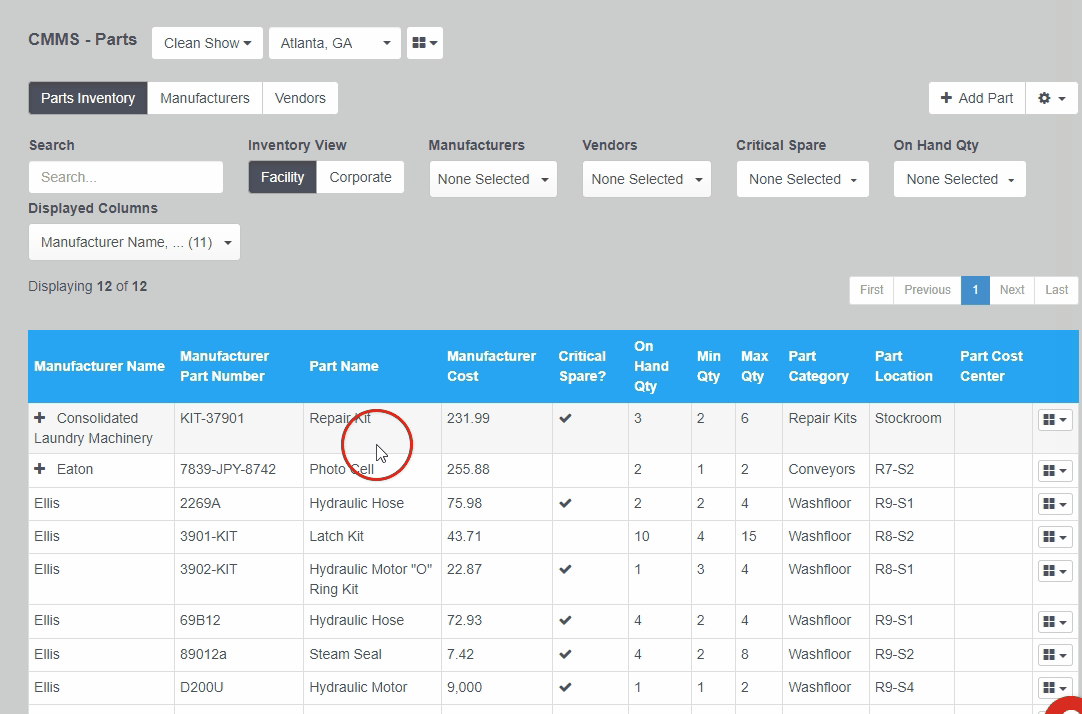The width and height of the screenshot is (1082, 714).
Task: Open row actions menu for KIT-37901
Action: (1055, 419)
